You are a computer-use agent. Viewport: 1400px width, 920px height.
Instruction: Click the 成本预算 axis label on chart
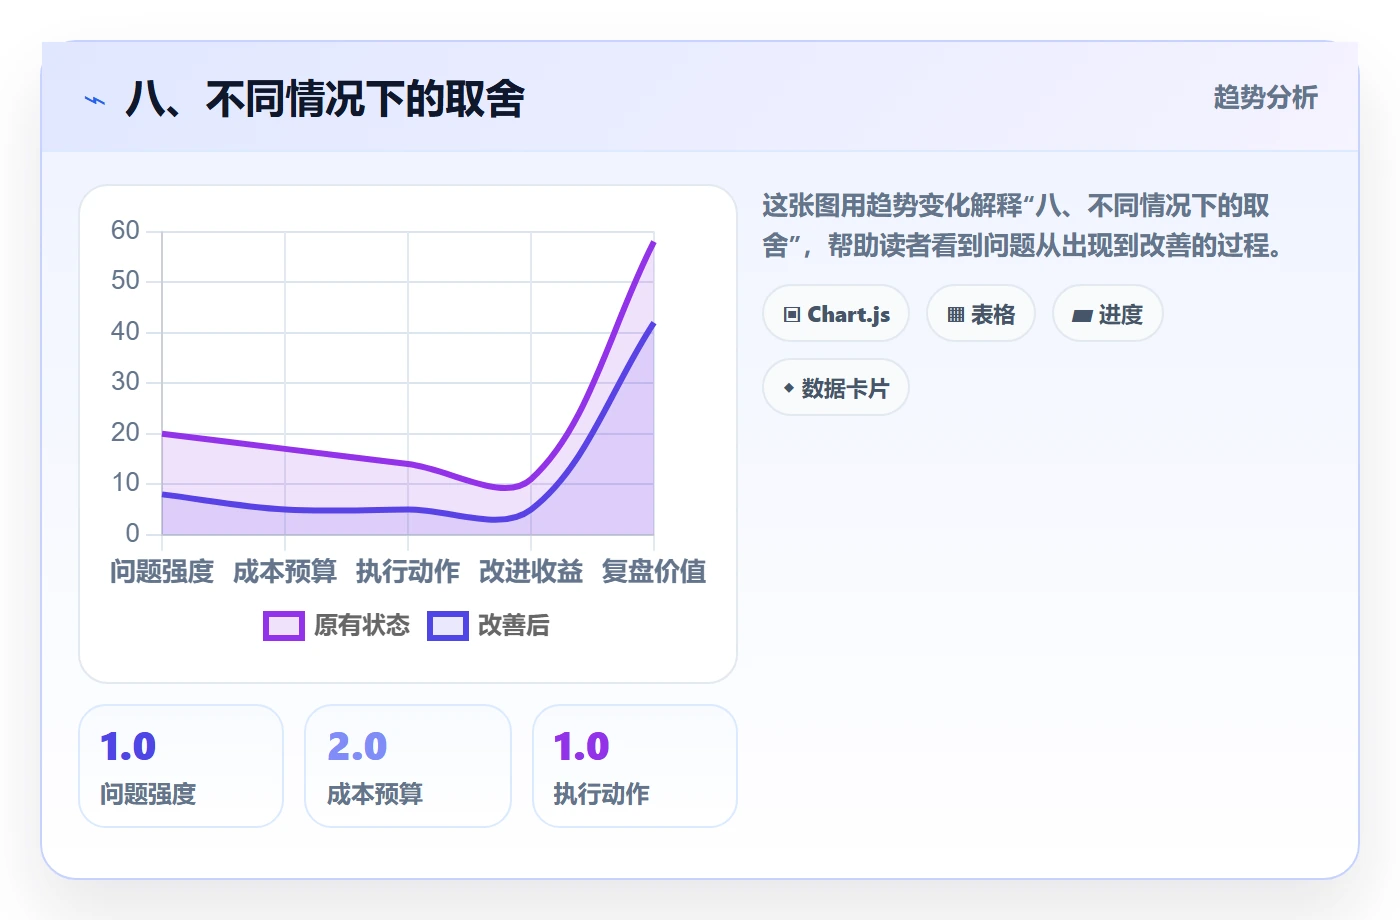point(285,572)
